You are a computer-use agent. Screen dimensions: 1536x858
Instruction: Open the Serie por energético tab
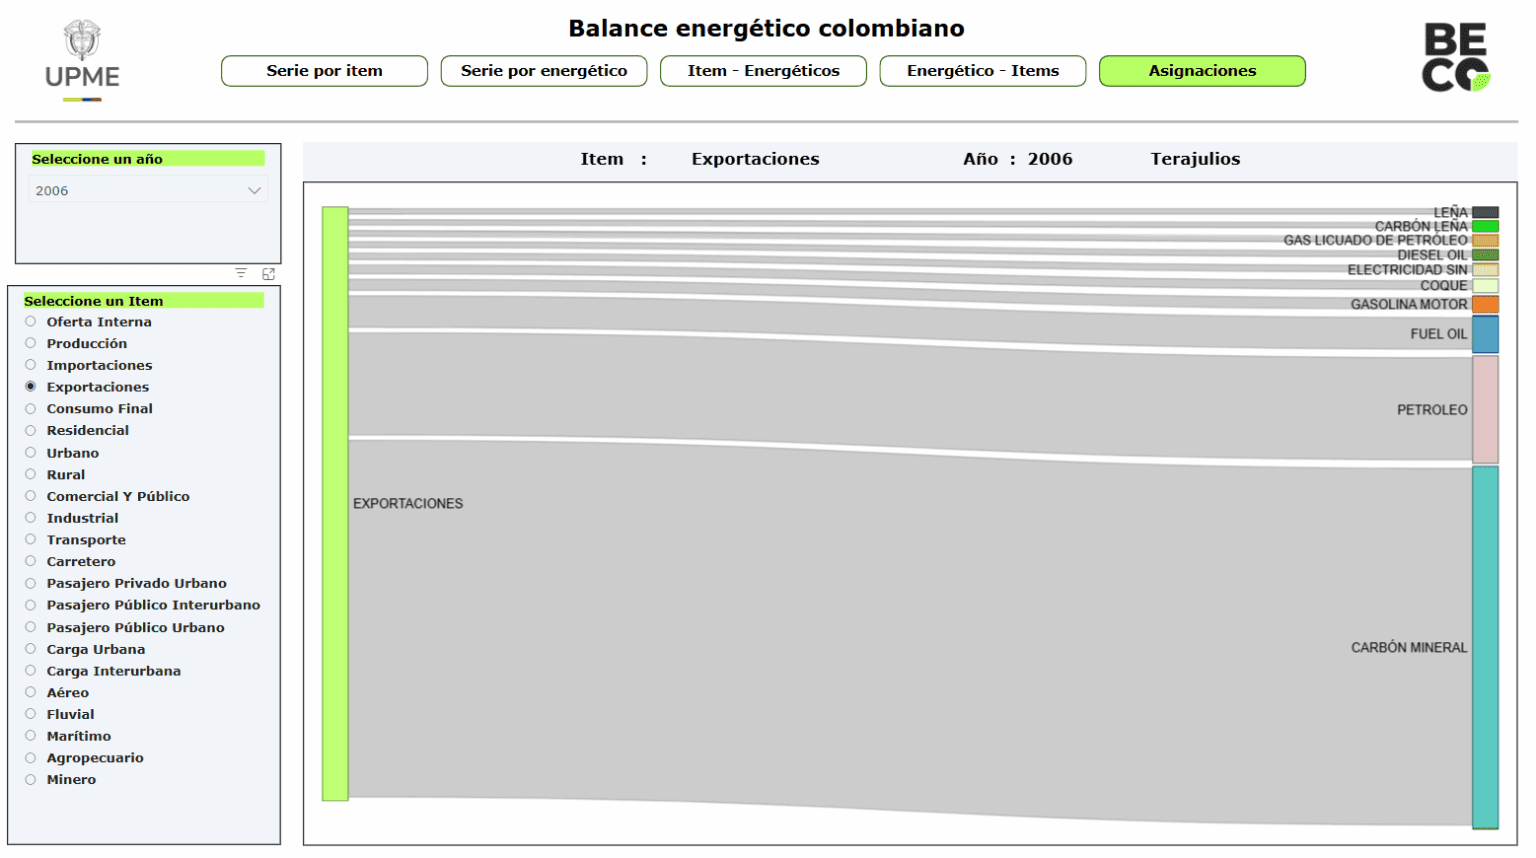[544, 71]
